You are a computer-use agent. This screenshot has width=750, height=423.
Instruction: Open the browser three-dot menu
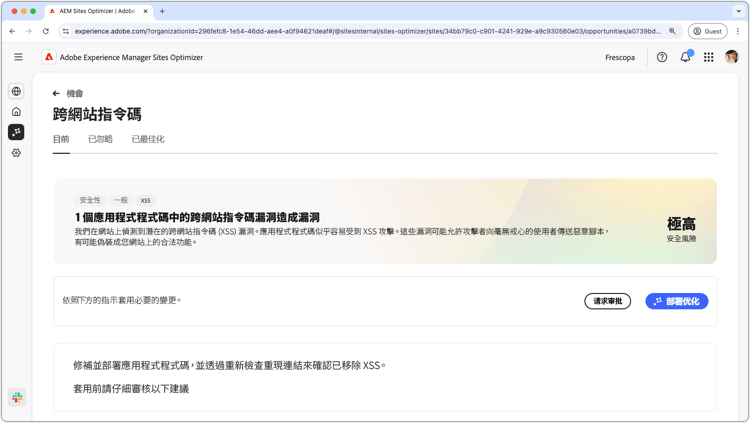coord(738,31)
